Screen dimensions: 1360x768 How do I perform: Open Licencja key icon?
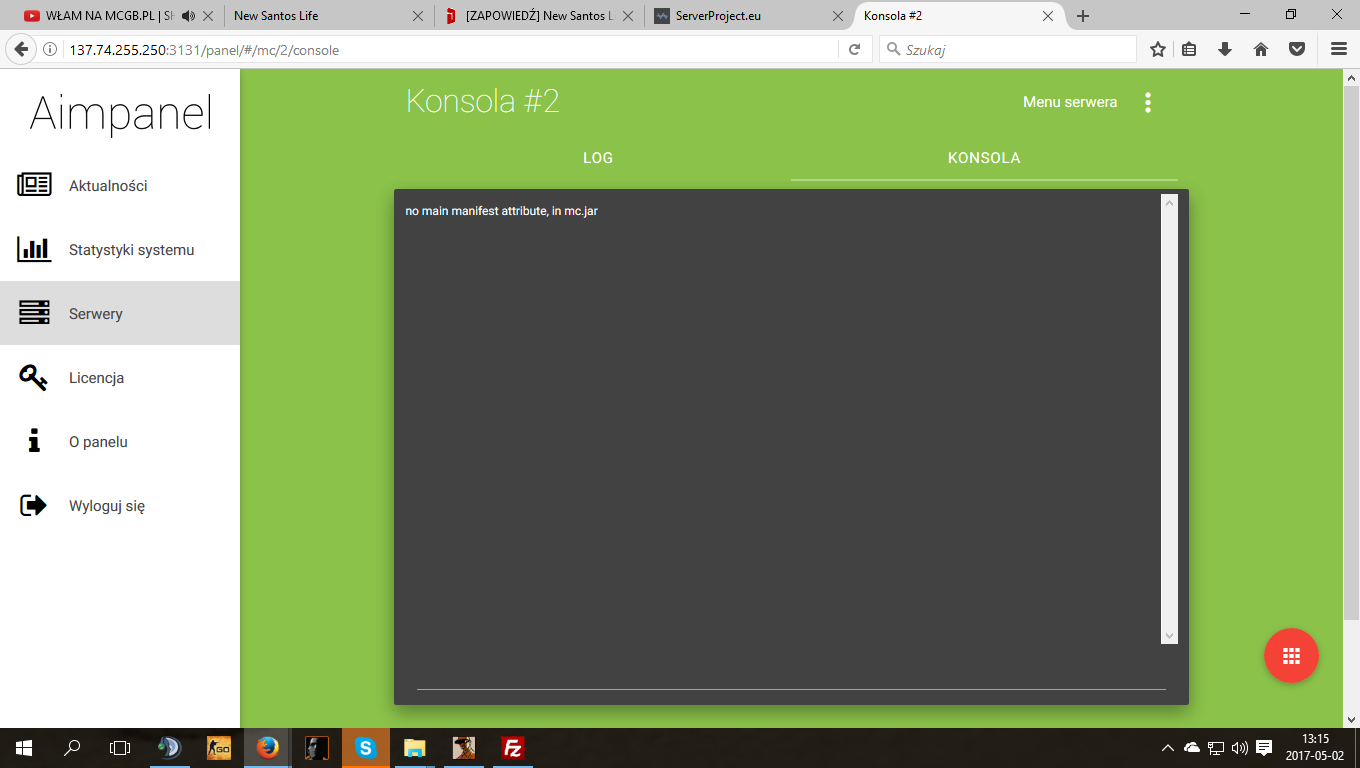tap(34, 378)
